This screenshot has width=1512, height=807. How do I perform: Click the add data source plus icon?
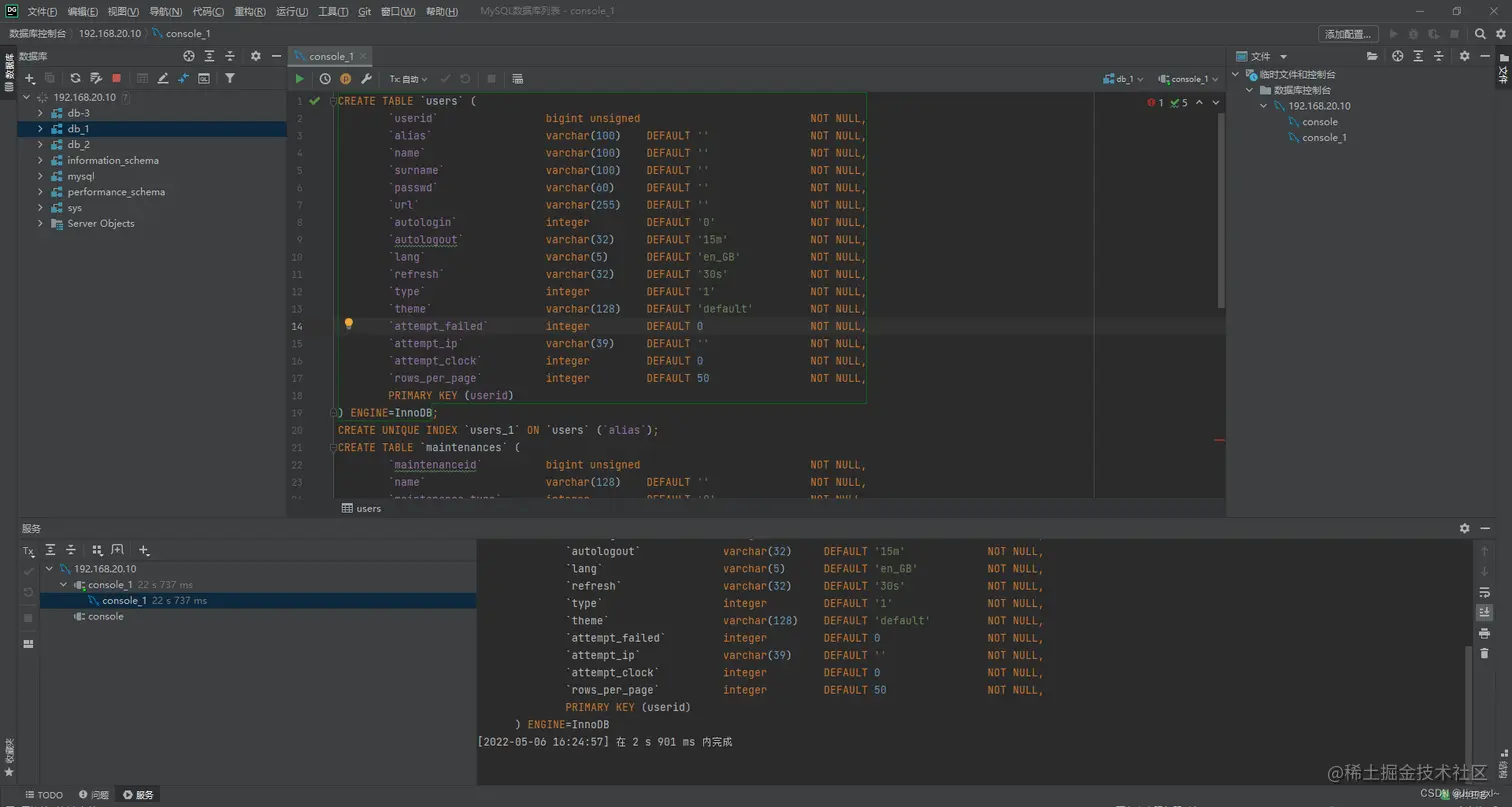click(30, 78)
